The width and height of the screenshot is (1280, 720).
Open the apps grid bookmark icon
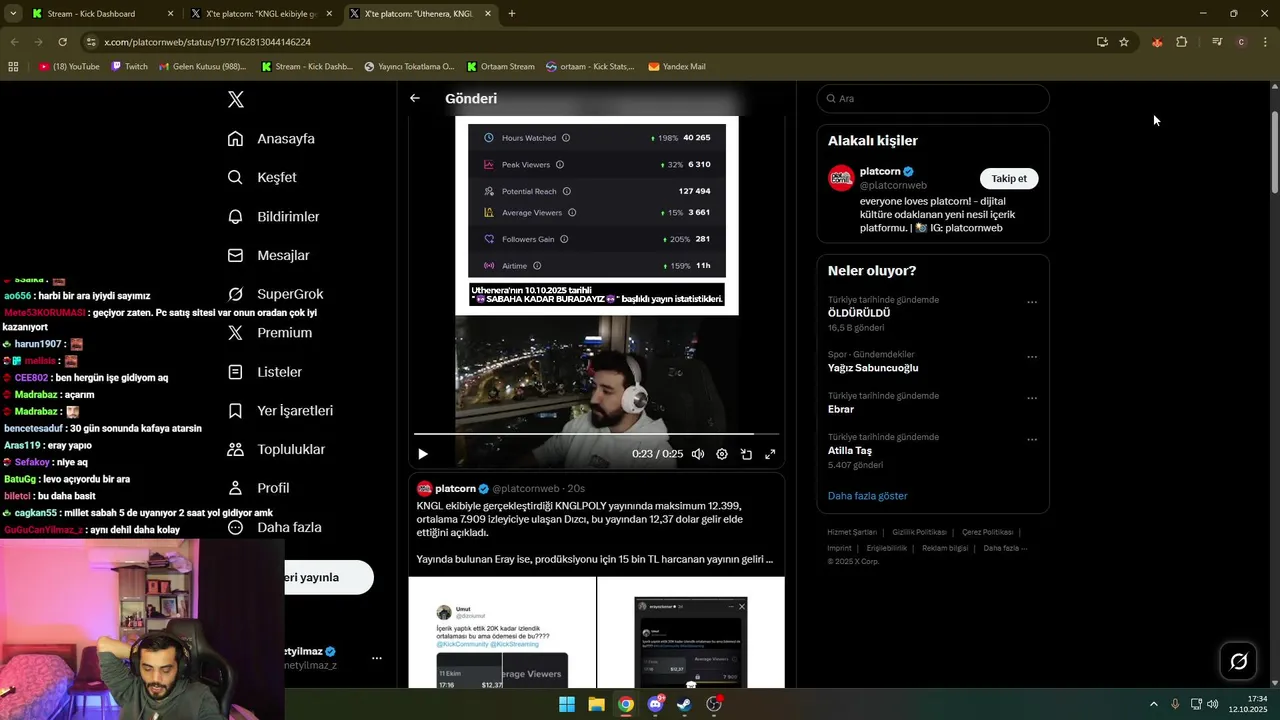click(x=13, y=67)
